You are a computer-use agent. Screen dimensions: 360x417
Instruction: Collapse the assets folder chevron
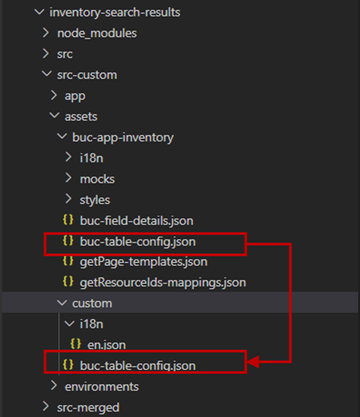pos(54,116)
